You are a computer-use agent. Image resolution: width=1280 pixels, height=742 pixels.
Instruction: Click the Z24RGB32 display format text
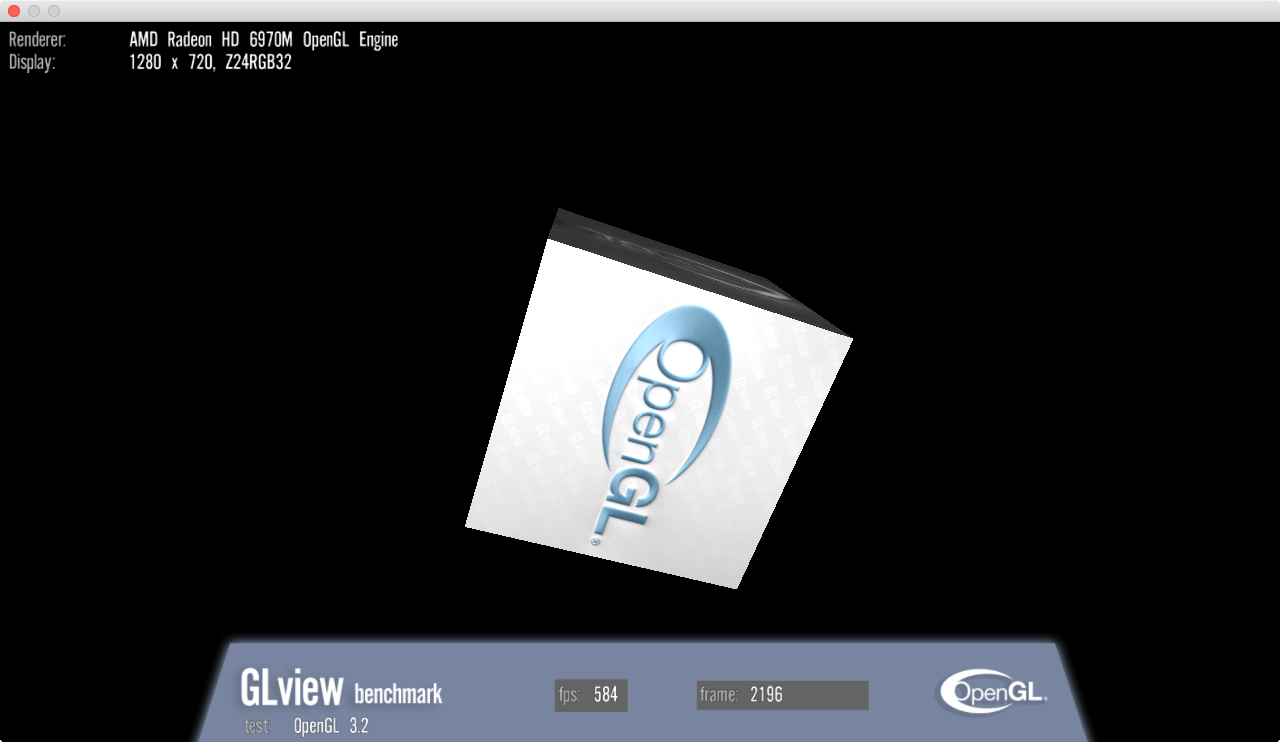[257, 62]
